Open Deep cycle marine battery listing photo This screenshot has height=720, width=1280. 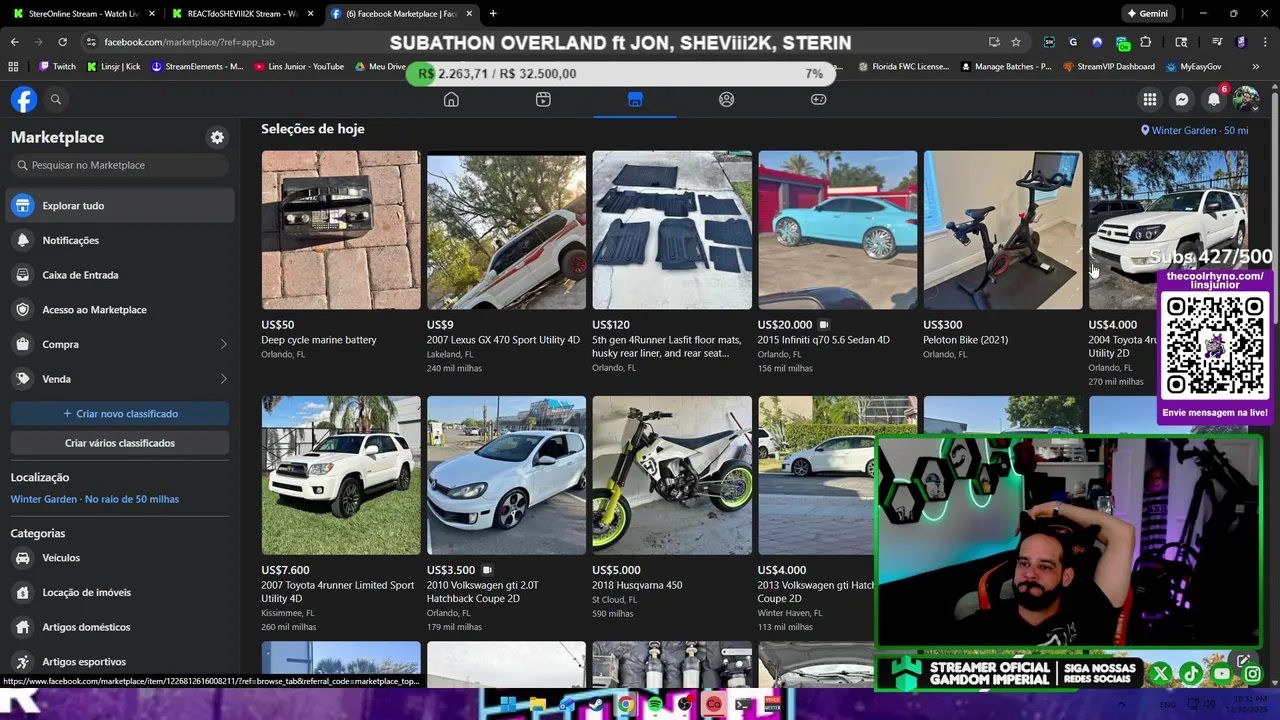341,230
